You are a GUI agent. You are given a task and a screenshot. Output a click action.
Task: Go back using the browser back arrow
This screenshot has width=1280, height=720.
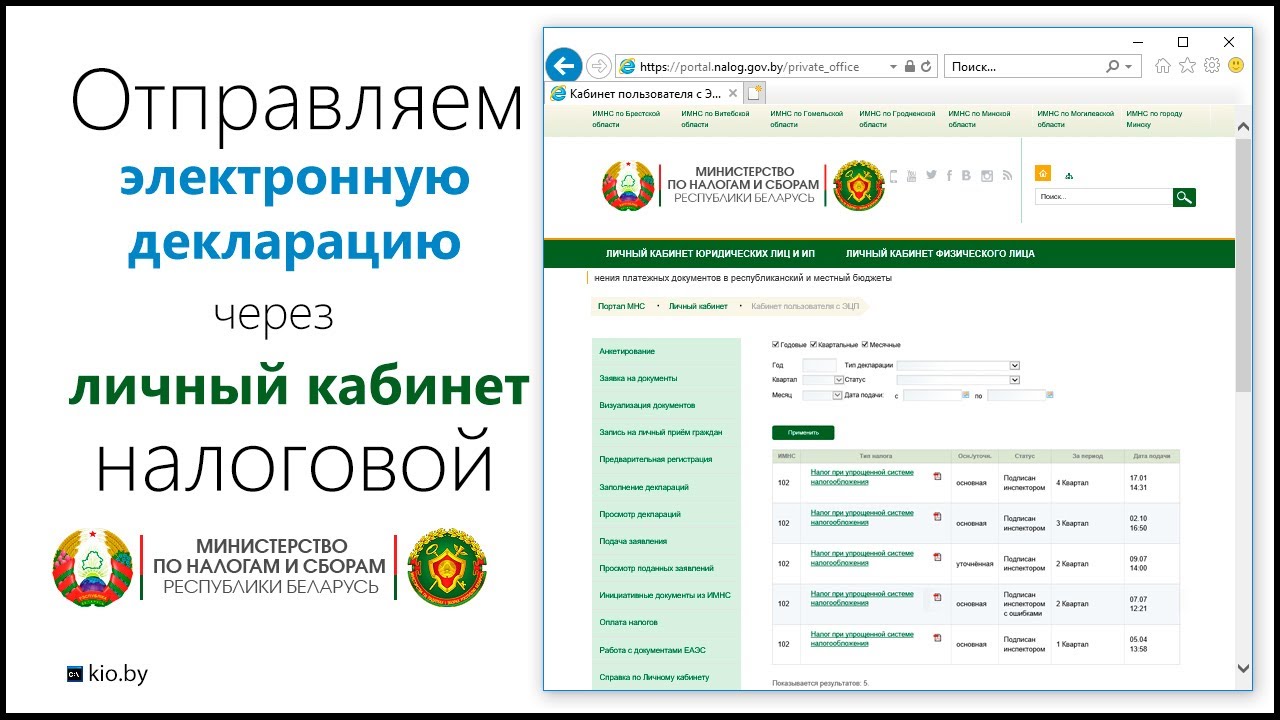pyautogui.click(x=564, y=67)
